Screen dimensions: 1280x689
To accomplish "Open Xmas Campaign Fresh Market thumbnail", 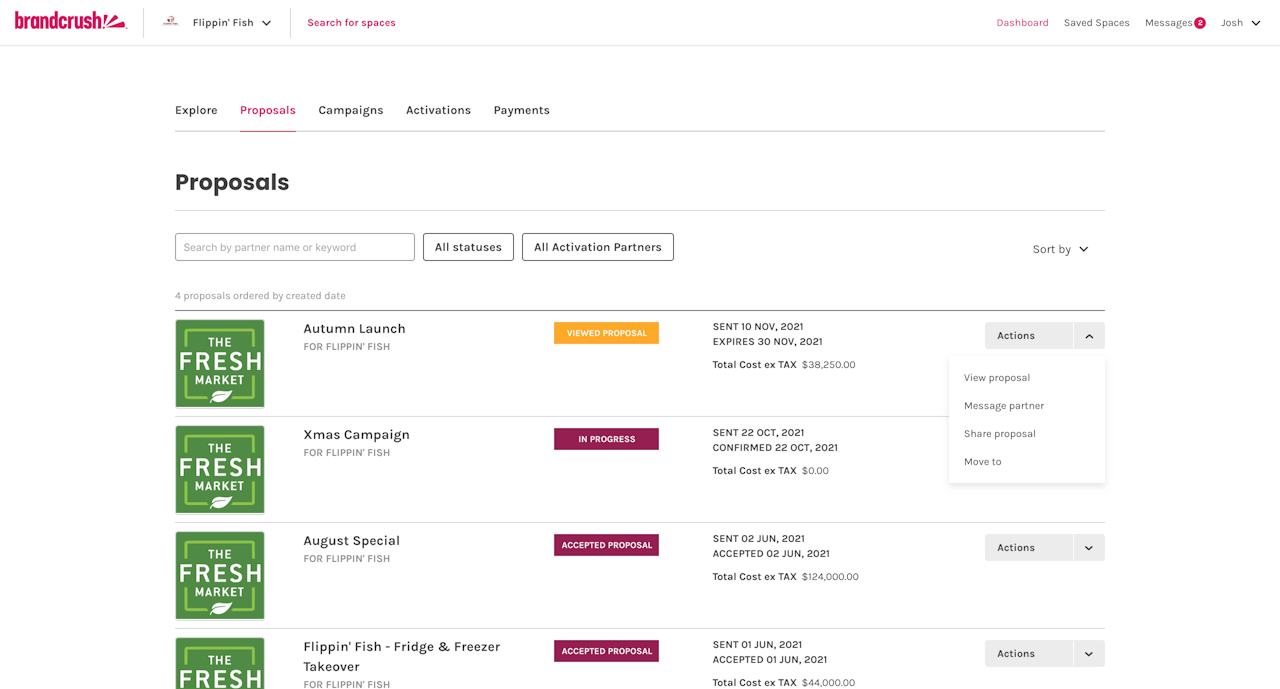I will [x=220, y=469].
